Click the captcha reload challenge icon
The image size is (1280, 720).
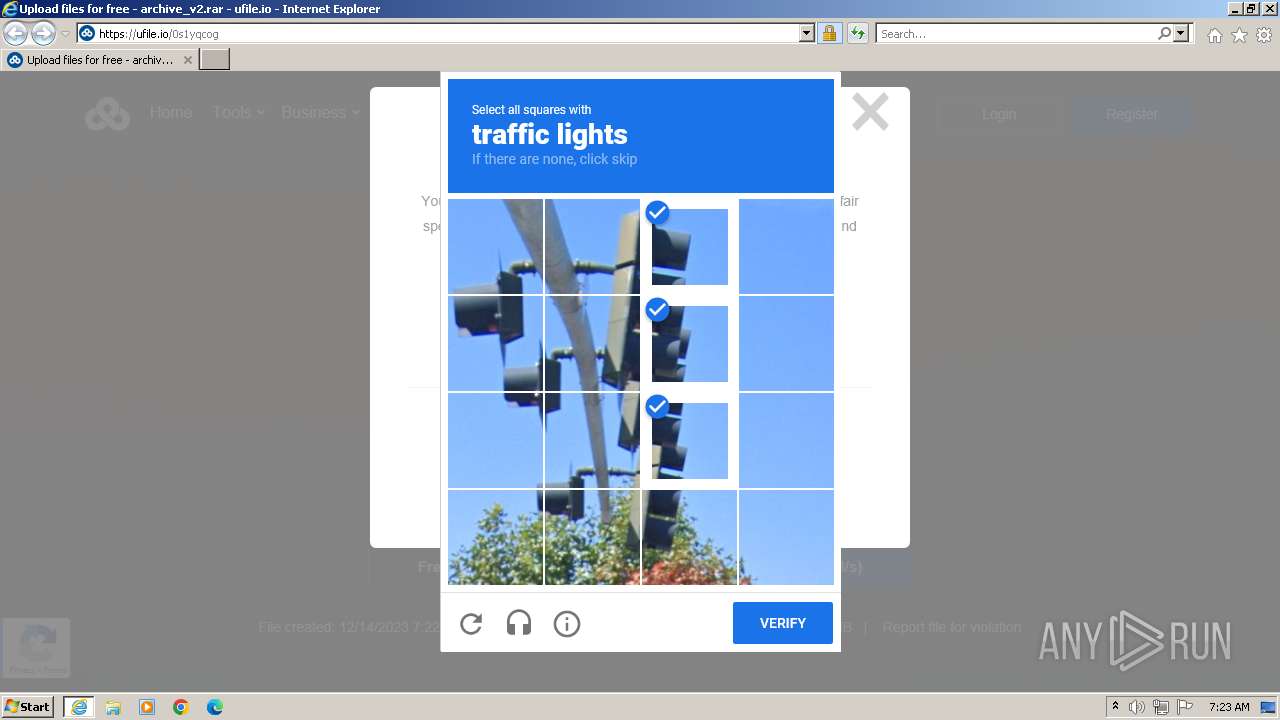point(471,624)
